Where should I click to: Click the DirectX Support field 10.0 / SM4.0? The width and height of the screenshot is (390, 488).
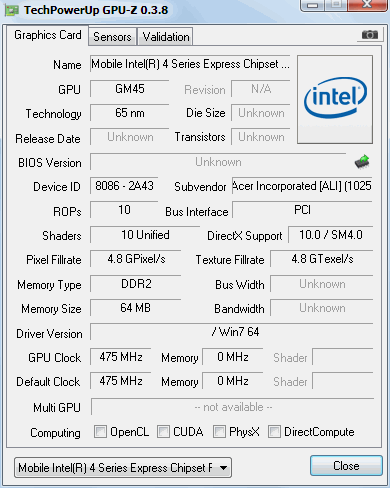[331, 235]
